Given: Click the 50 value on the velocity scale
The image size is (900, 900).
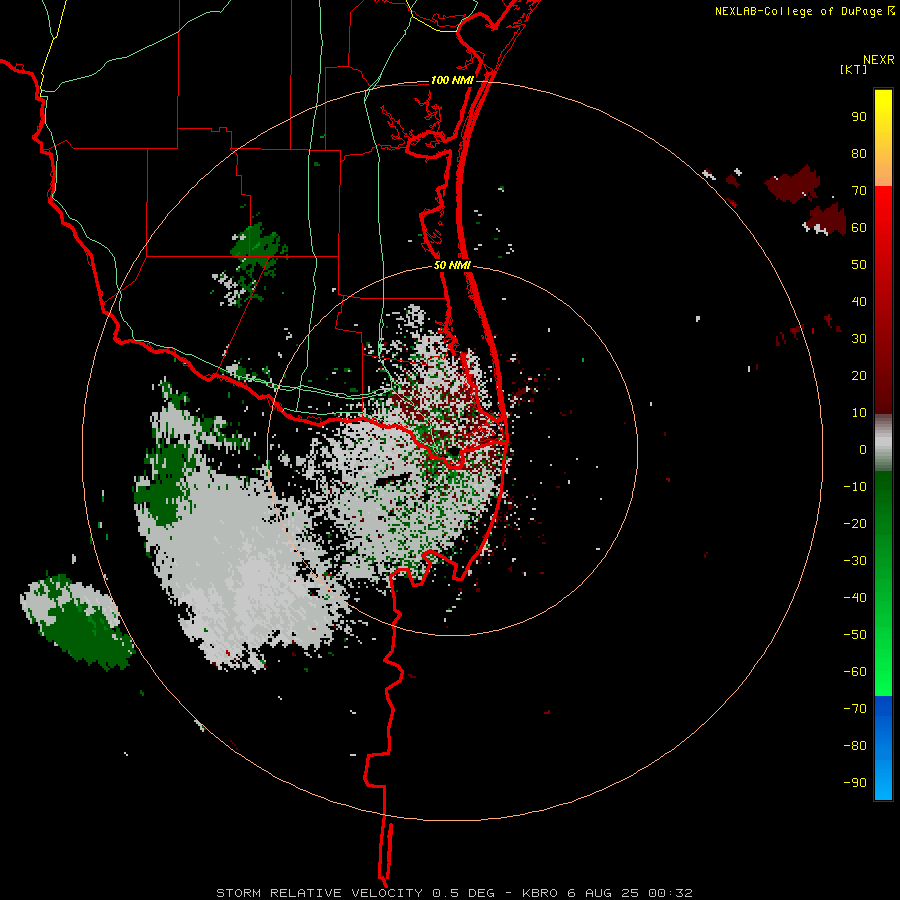Looking at the screenshot, I should click(859, 265).
